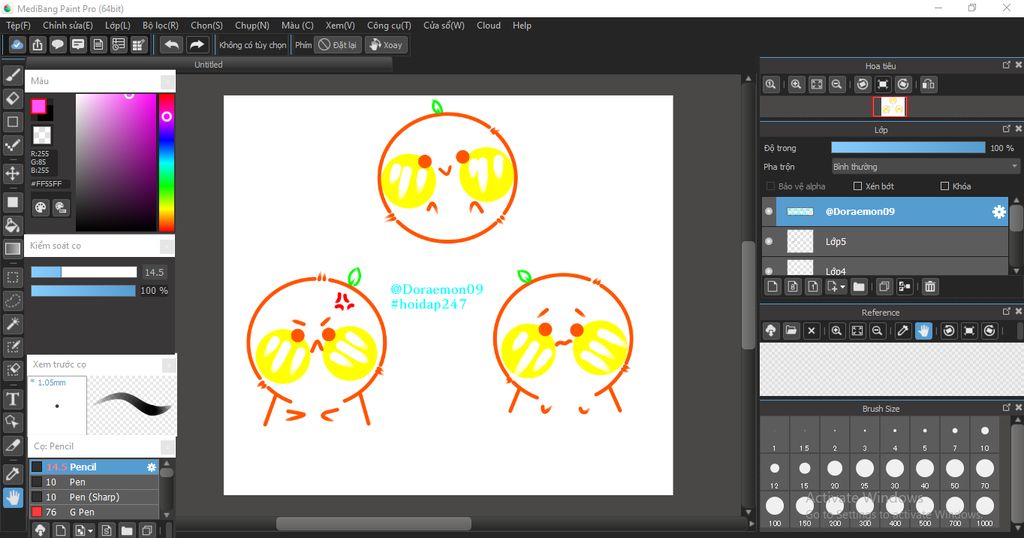1024x538 pixels.
Task: Select the Text tool
Action: 12,398
